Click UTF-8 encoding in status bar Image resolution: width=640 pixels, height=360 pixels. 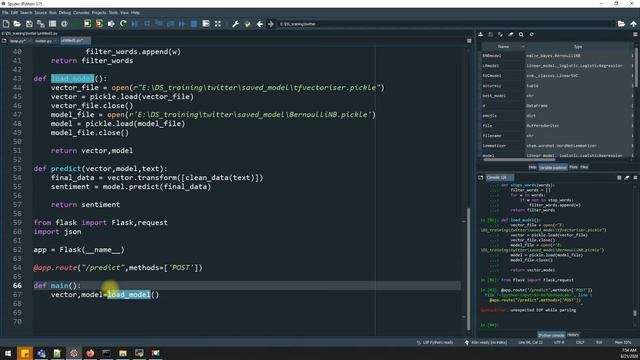point(559,342)
